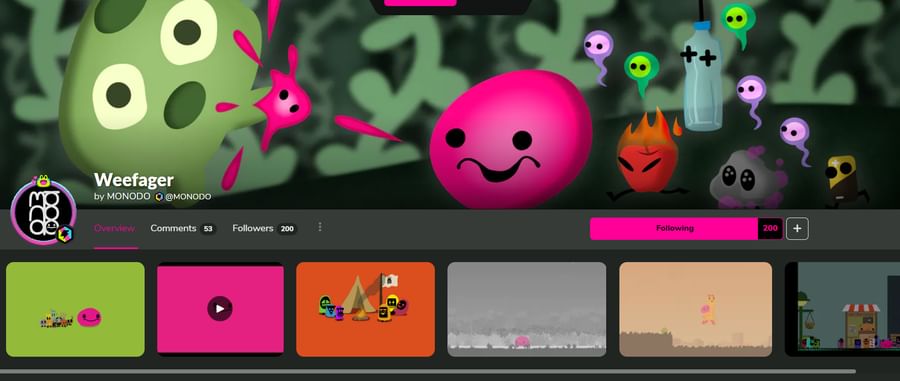
Task: Open the gray foggy landscape thumbnail
Action: [x=526, y=309]
